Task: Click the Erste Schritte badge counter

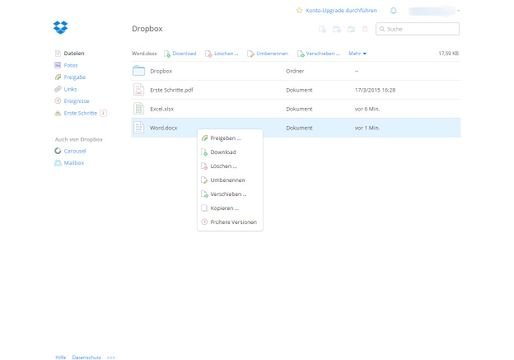Action: [x=103, y=113]
